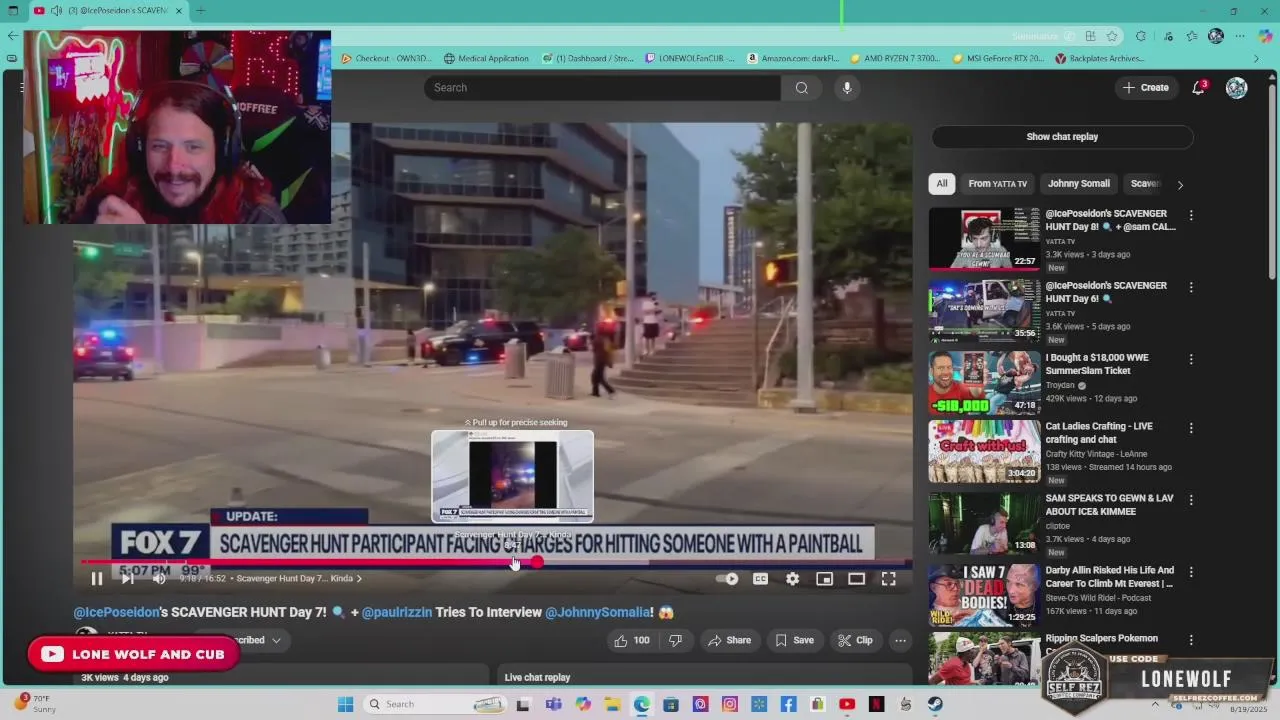Close the IcePoseidon's SCAVENGER tab
Viewport: 1280px width, 720px height.
[x=179, y=11]
